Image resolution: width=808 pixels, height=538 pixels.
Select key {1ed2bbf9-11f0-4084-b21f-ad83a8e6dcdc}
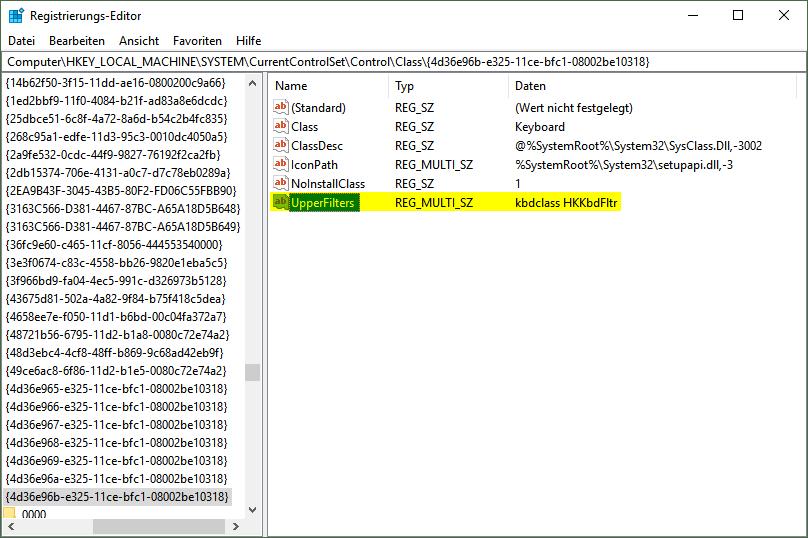(x=116, y=100)
